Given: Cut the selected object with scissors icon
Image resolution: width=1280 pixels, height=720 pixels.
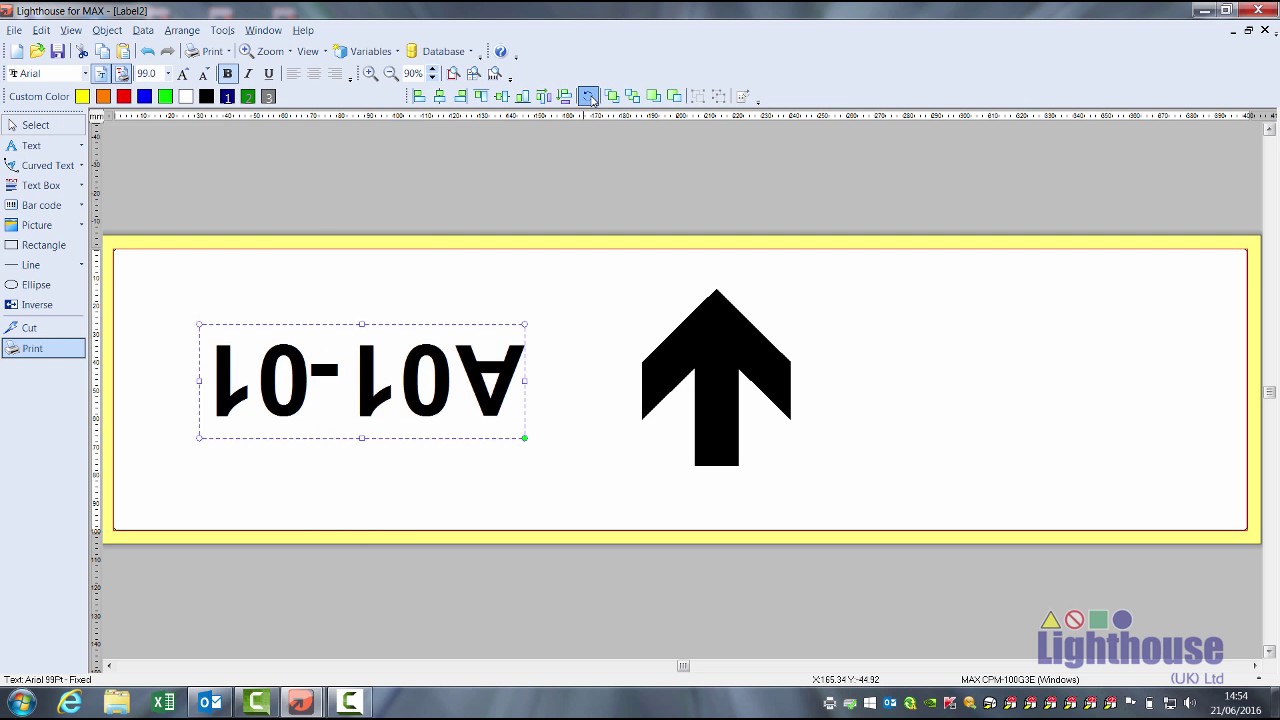Looking at the screenshot, I should [82, 51].
